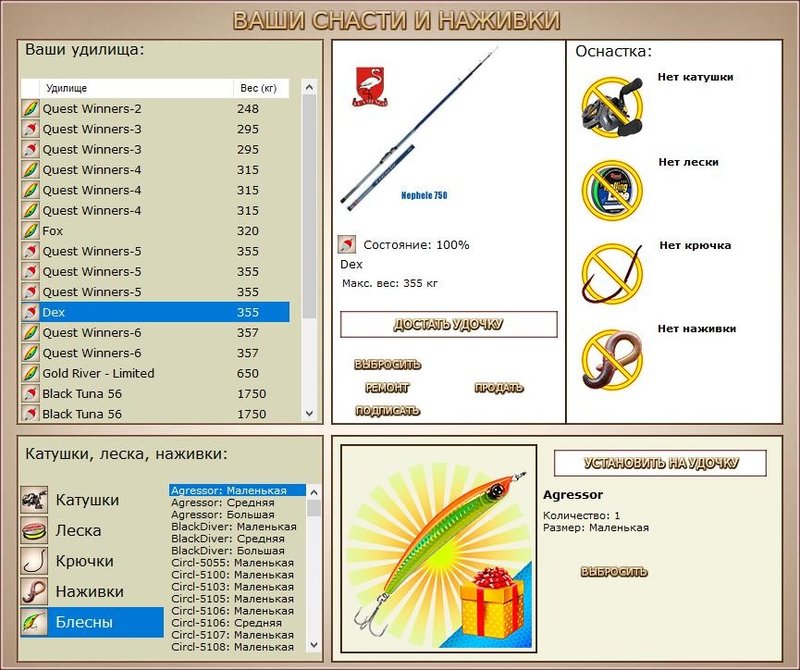800x670 pixels.
Task: Select Circl-5055: Маленькая lure
Action: (x=238, y=563)
